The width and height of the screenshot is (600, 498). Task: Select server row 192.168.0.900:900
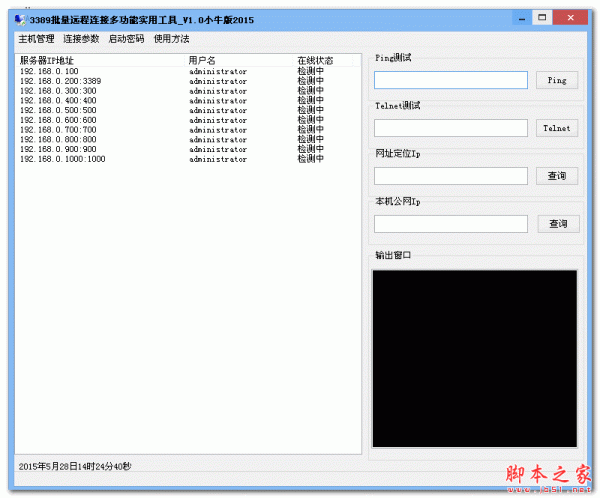(x=188, y=149)
